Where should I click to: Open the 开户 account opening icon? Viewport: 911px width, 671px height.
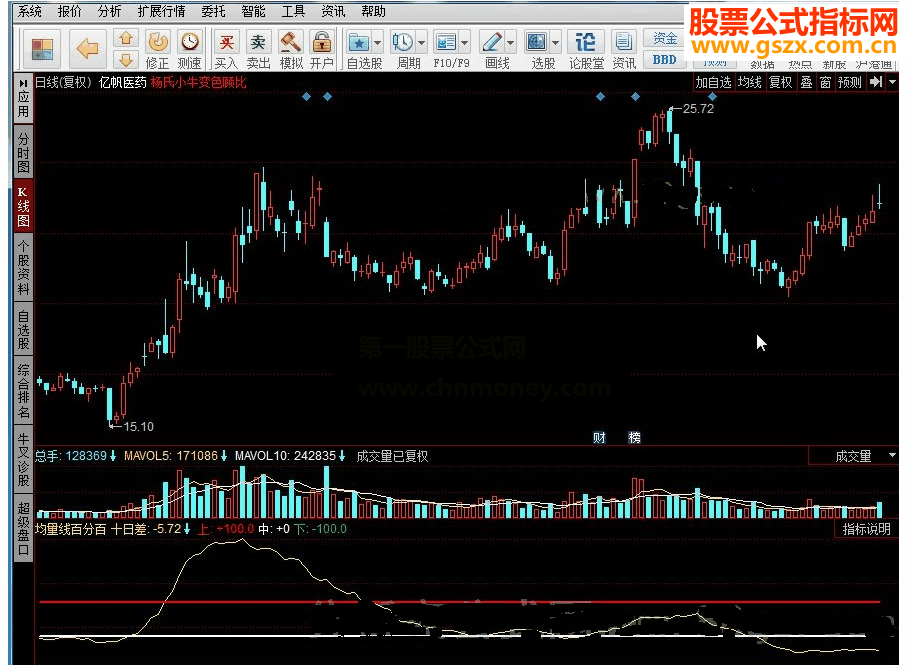(x=321, y=49)
